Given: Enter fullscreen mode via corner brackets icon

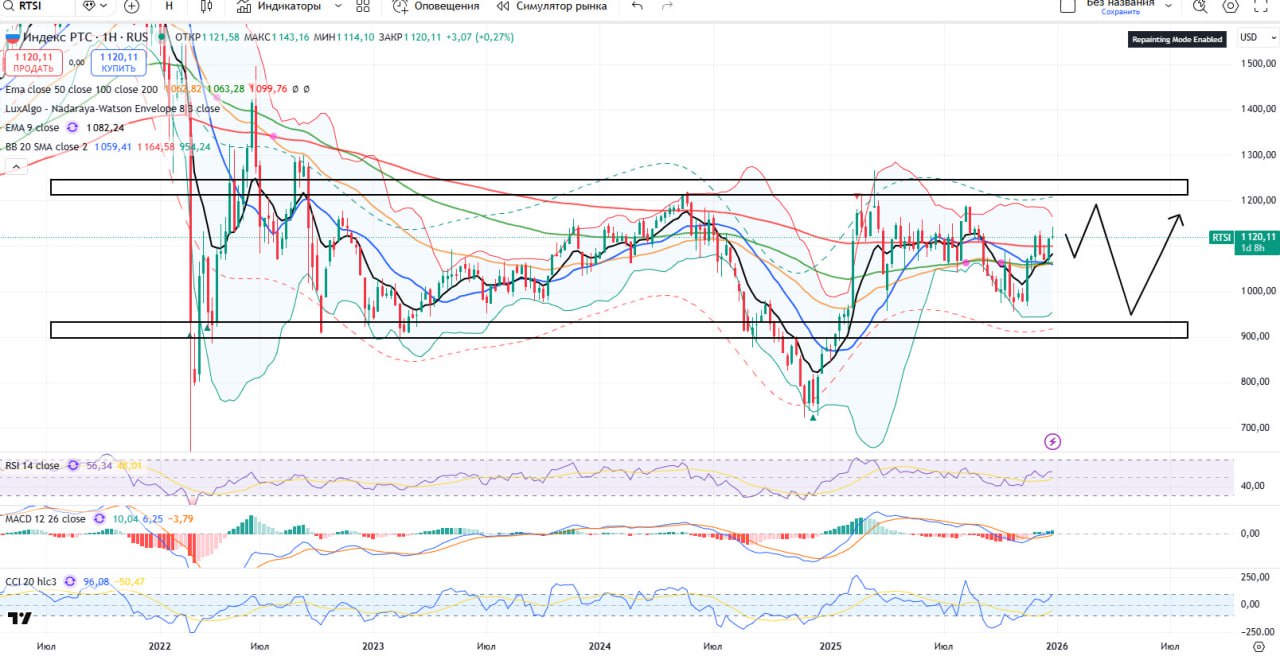Looking at the screenshot, I should coord(1262,6).
